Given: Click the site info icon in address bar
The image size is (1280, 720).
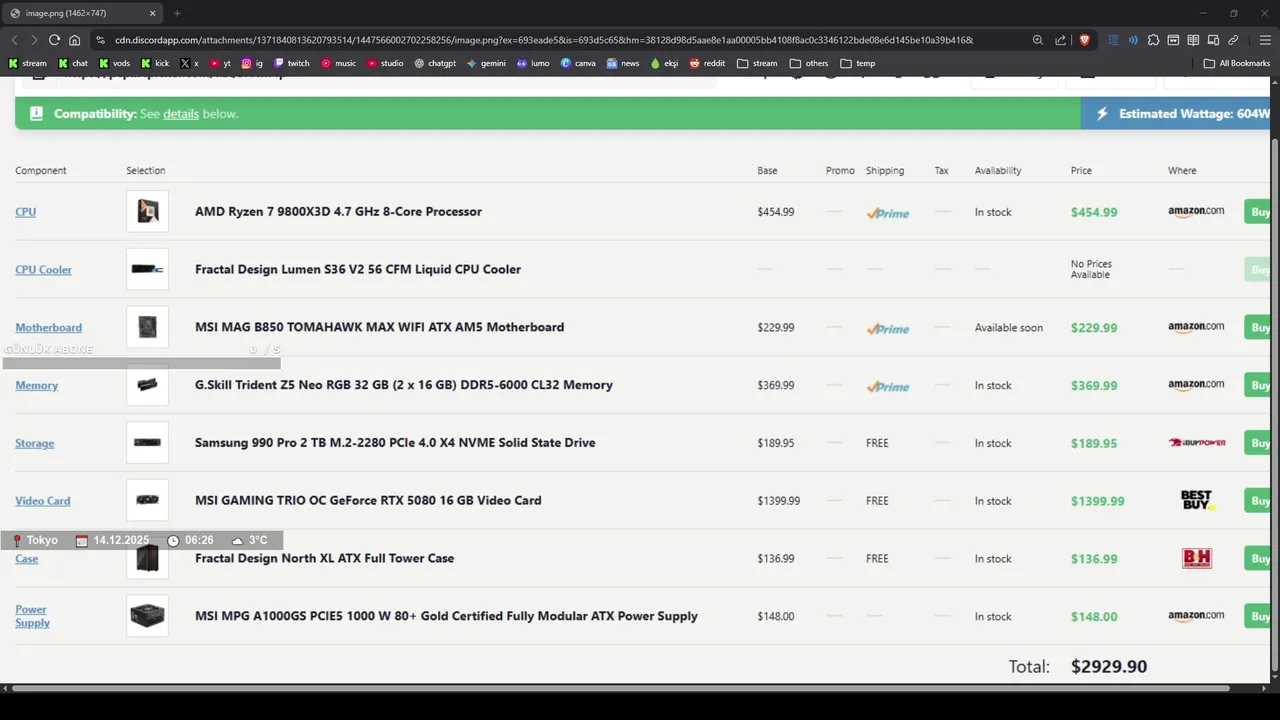Looking at the screenshot, I should [100, 40].
